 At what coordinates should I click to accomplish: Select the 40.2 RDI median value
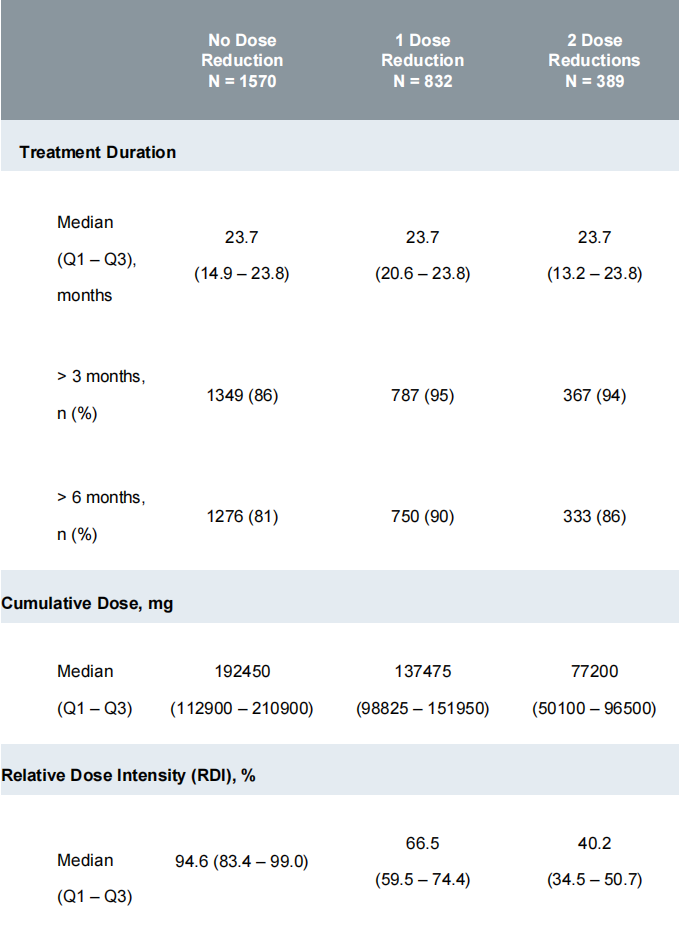(594, 843)
